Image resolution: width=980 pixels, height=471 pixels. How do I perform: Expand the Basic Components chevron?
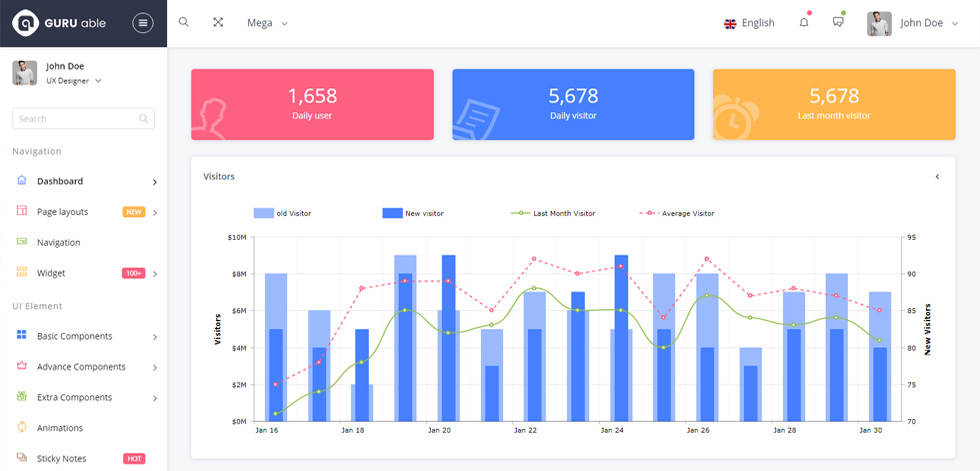coord(154,337)
